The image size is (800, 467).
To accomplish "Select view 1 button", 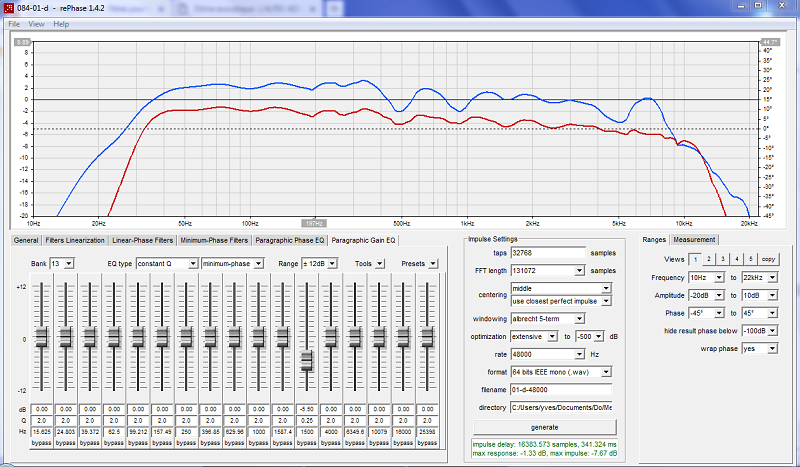I will pyautogui.click(x=695, y=259).
